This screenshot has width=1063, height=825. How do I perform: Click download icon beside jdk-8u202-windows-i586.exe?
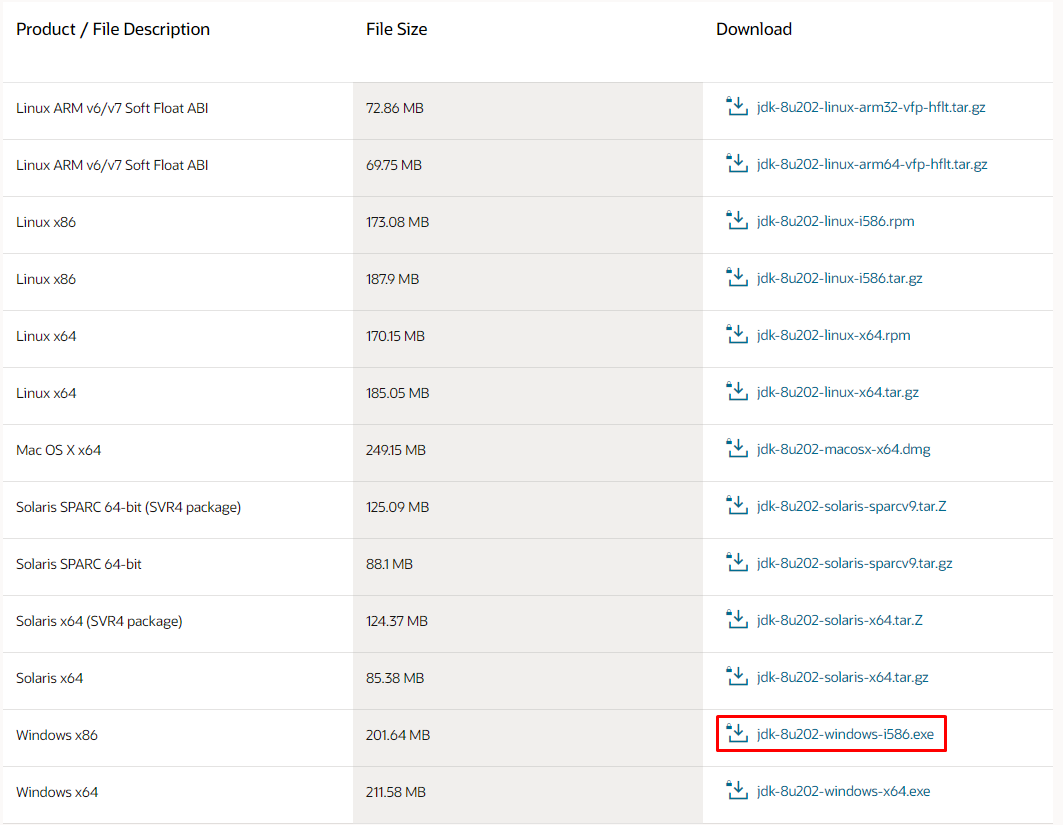[x=737, y=733]
